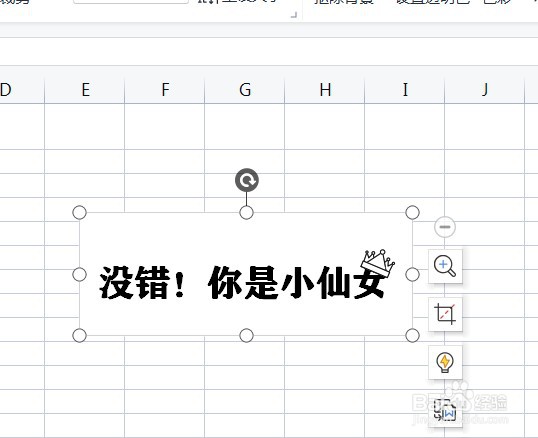Select column I header
This screenshot has width=538, height=438.
[x=405, y=90]
